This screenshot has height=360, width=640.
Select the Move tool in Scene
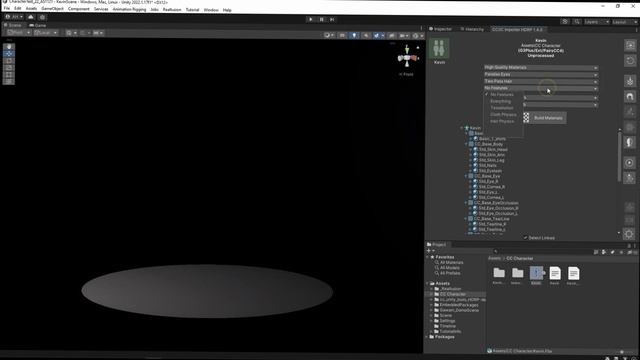tap(9, 53)
